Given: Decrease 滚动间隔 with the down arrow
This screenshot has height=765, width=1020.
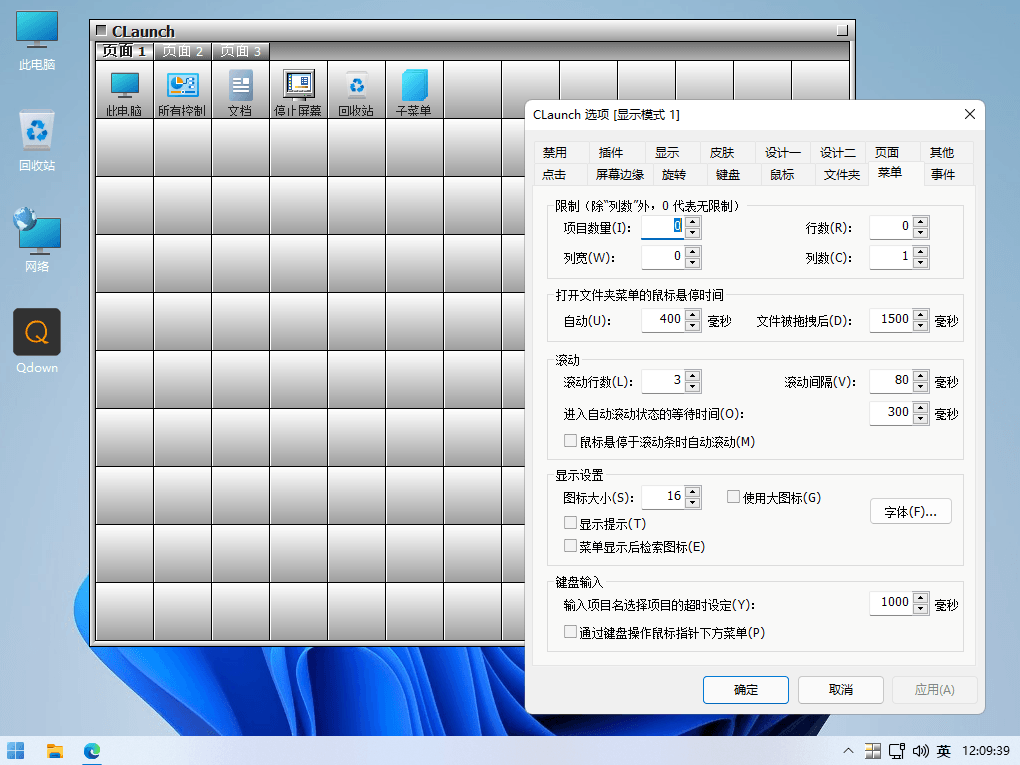Looking at the screenshot, I should click(x=920, y=387).
